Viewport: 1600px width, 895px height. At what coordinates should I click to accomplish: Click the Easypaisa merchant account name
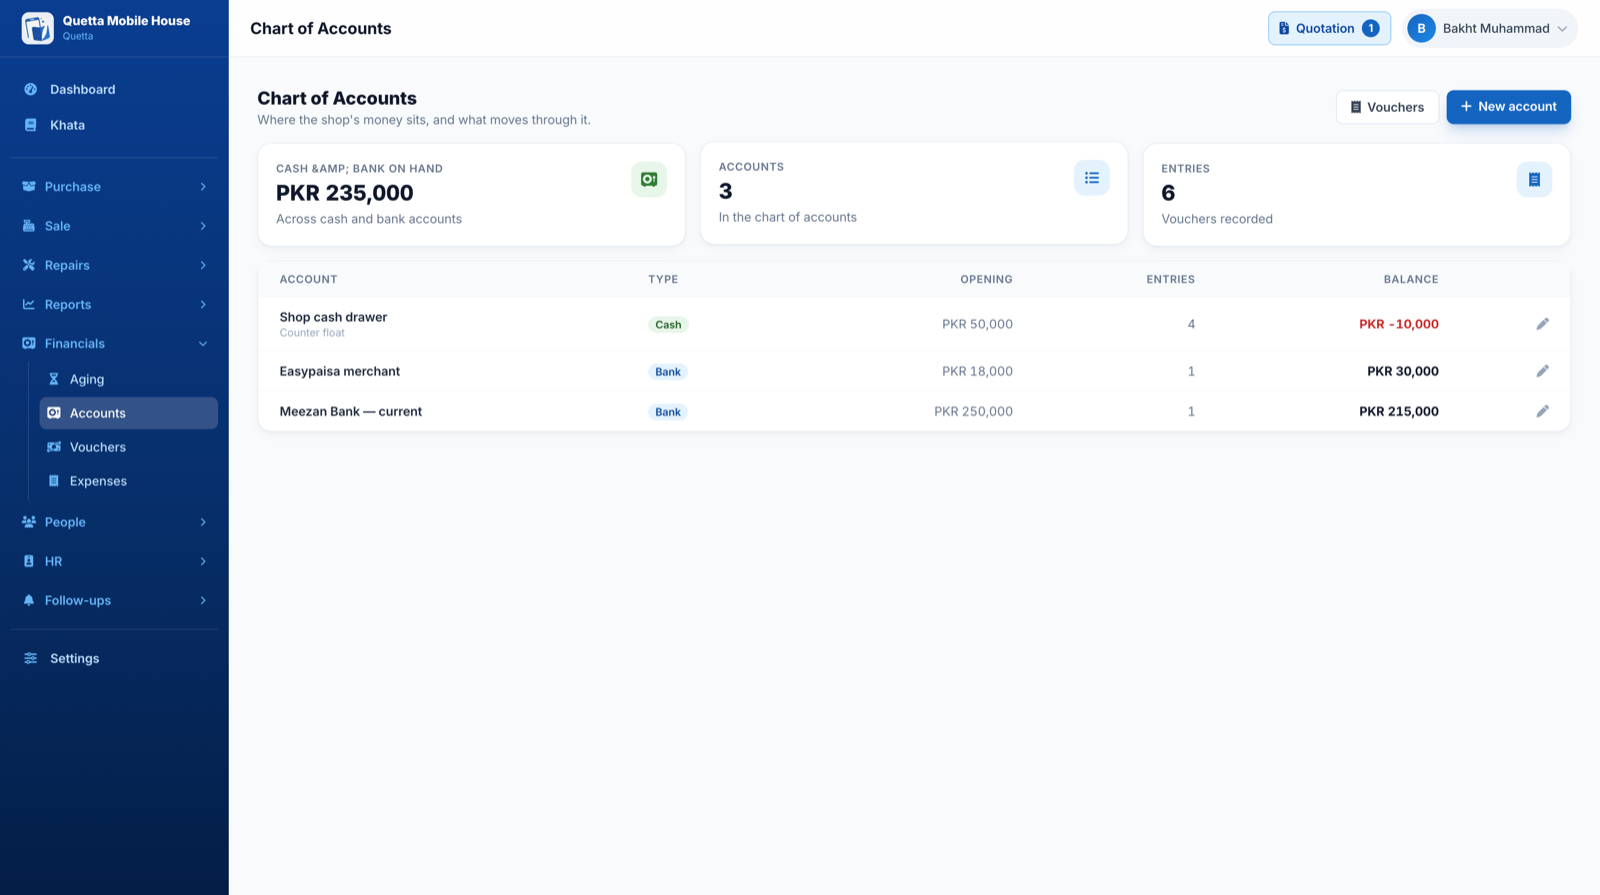(340, 371)
